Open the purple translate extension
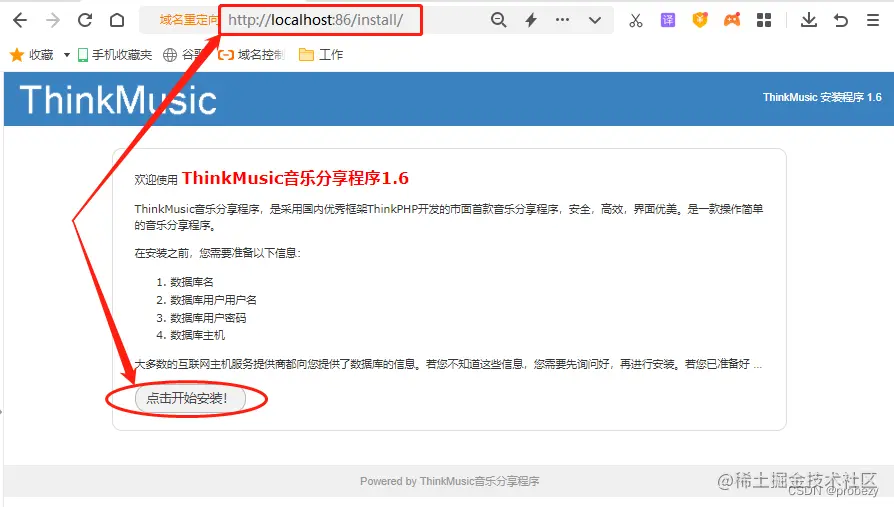Viewport: 894px width, 507px height. point(668,21)
